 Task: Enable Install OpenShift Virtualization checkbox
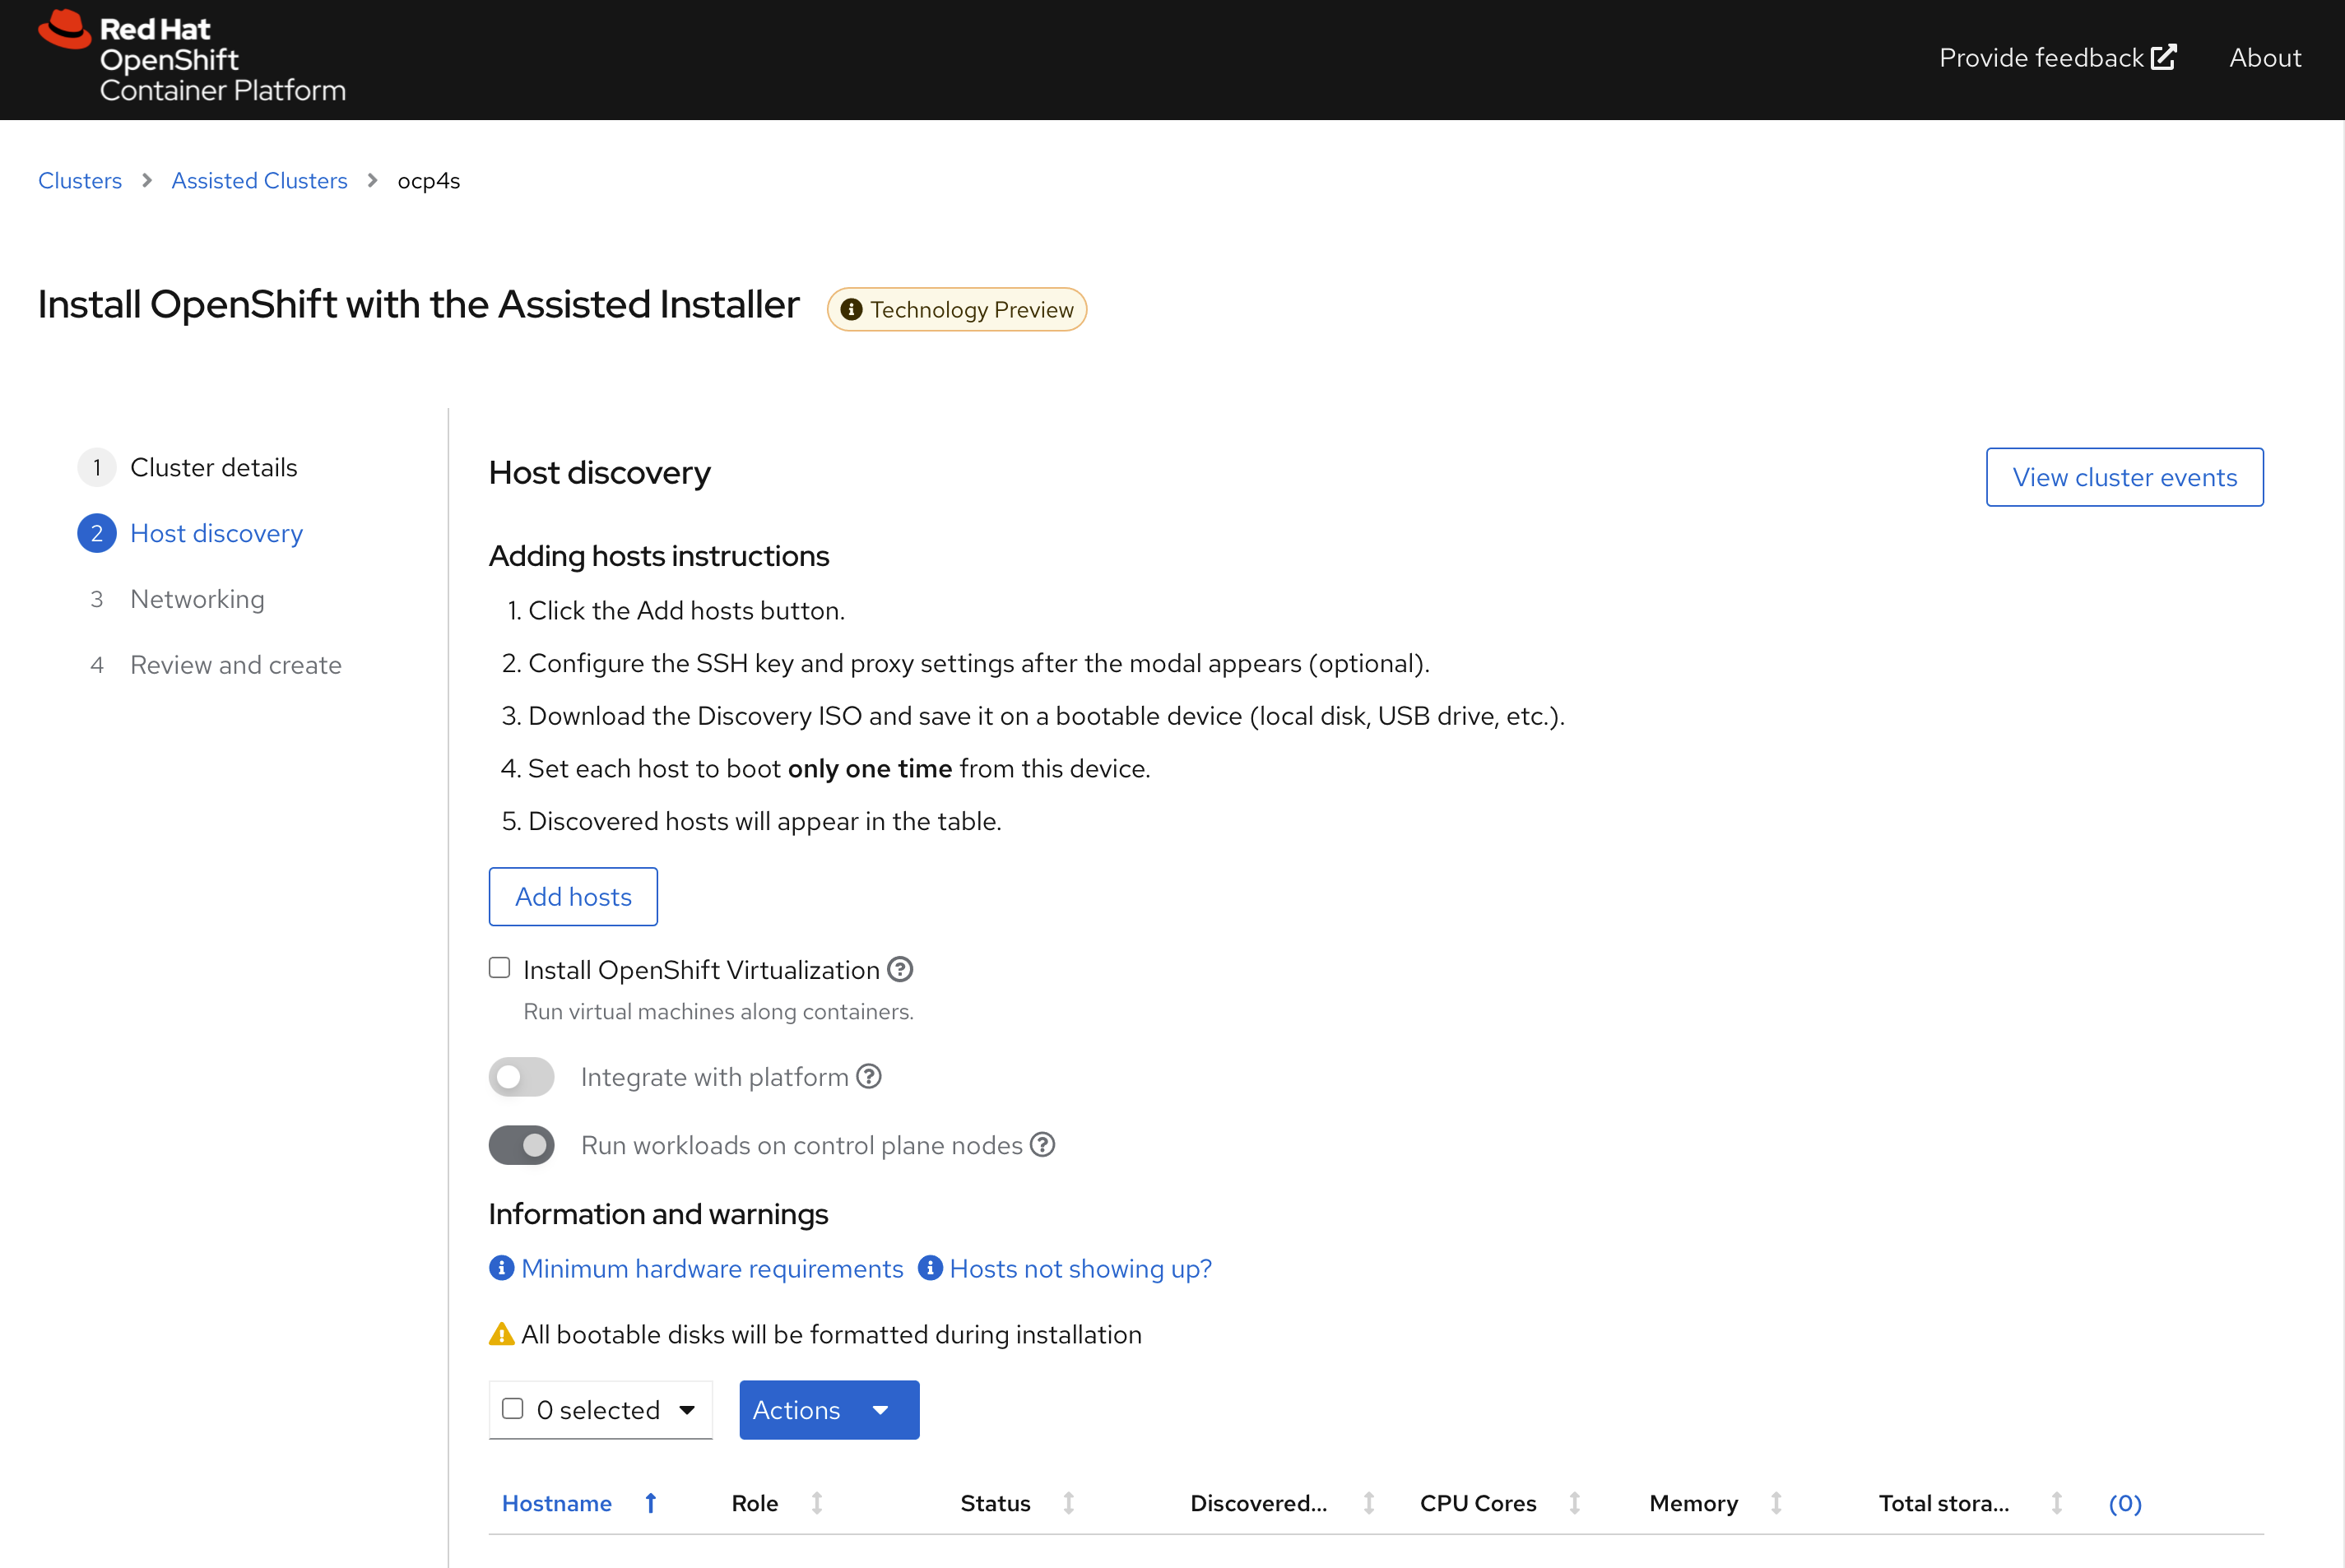point(500,968)
